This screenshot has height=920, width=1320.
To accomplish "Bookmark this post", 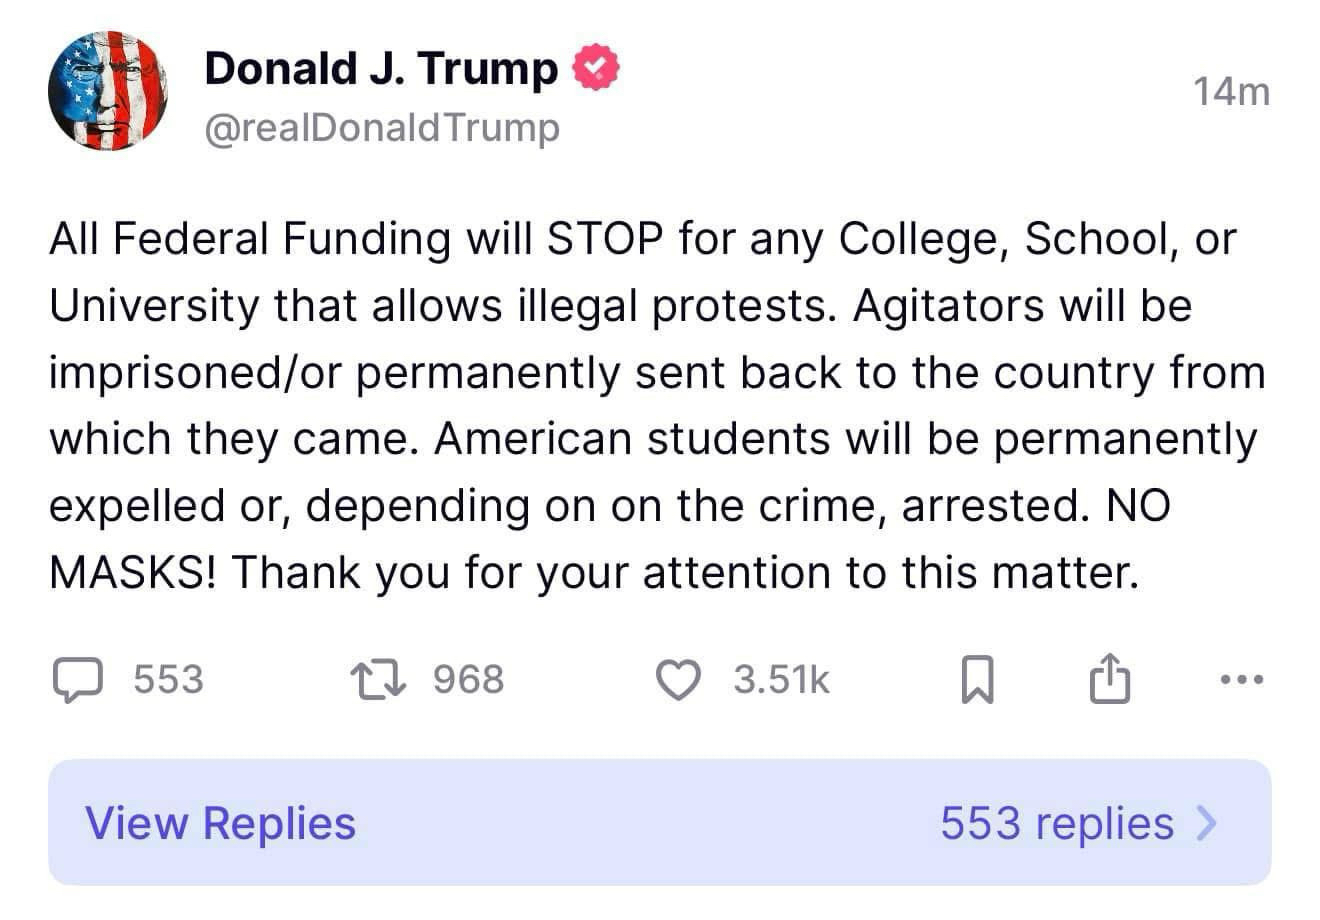I will (977, 680).
